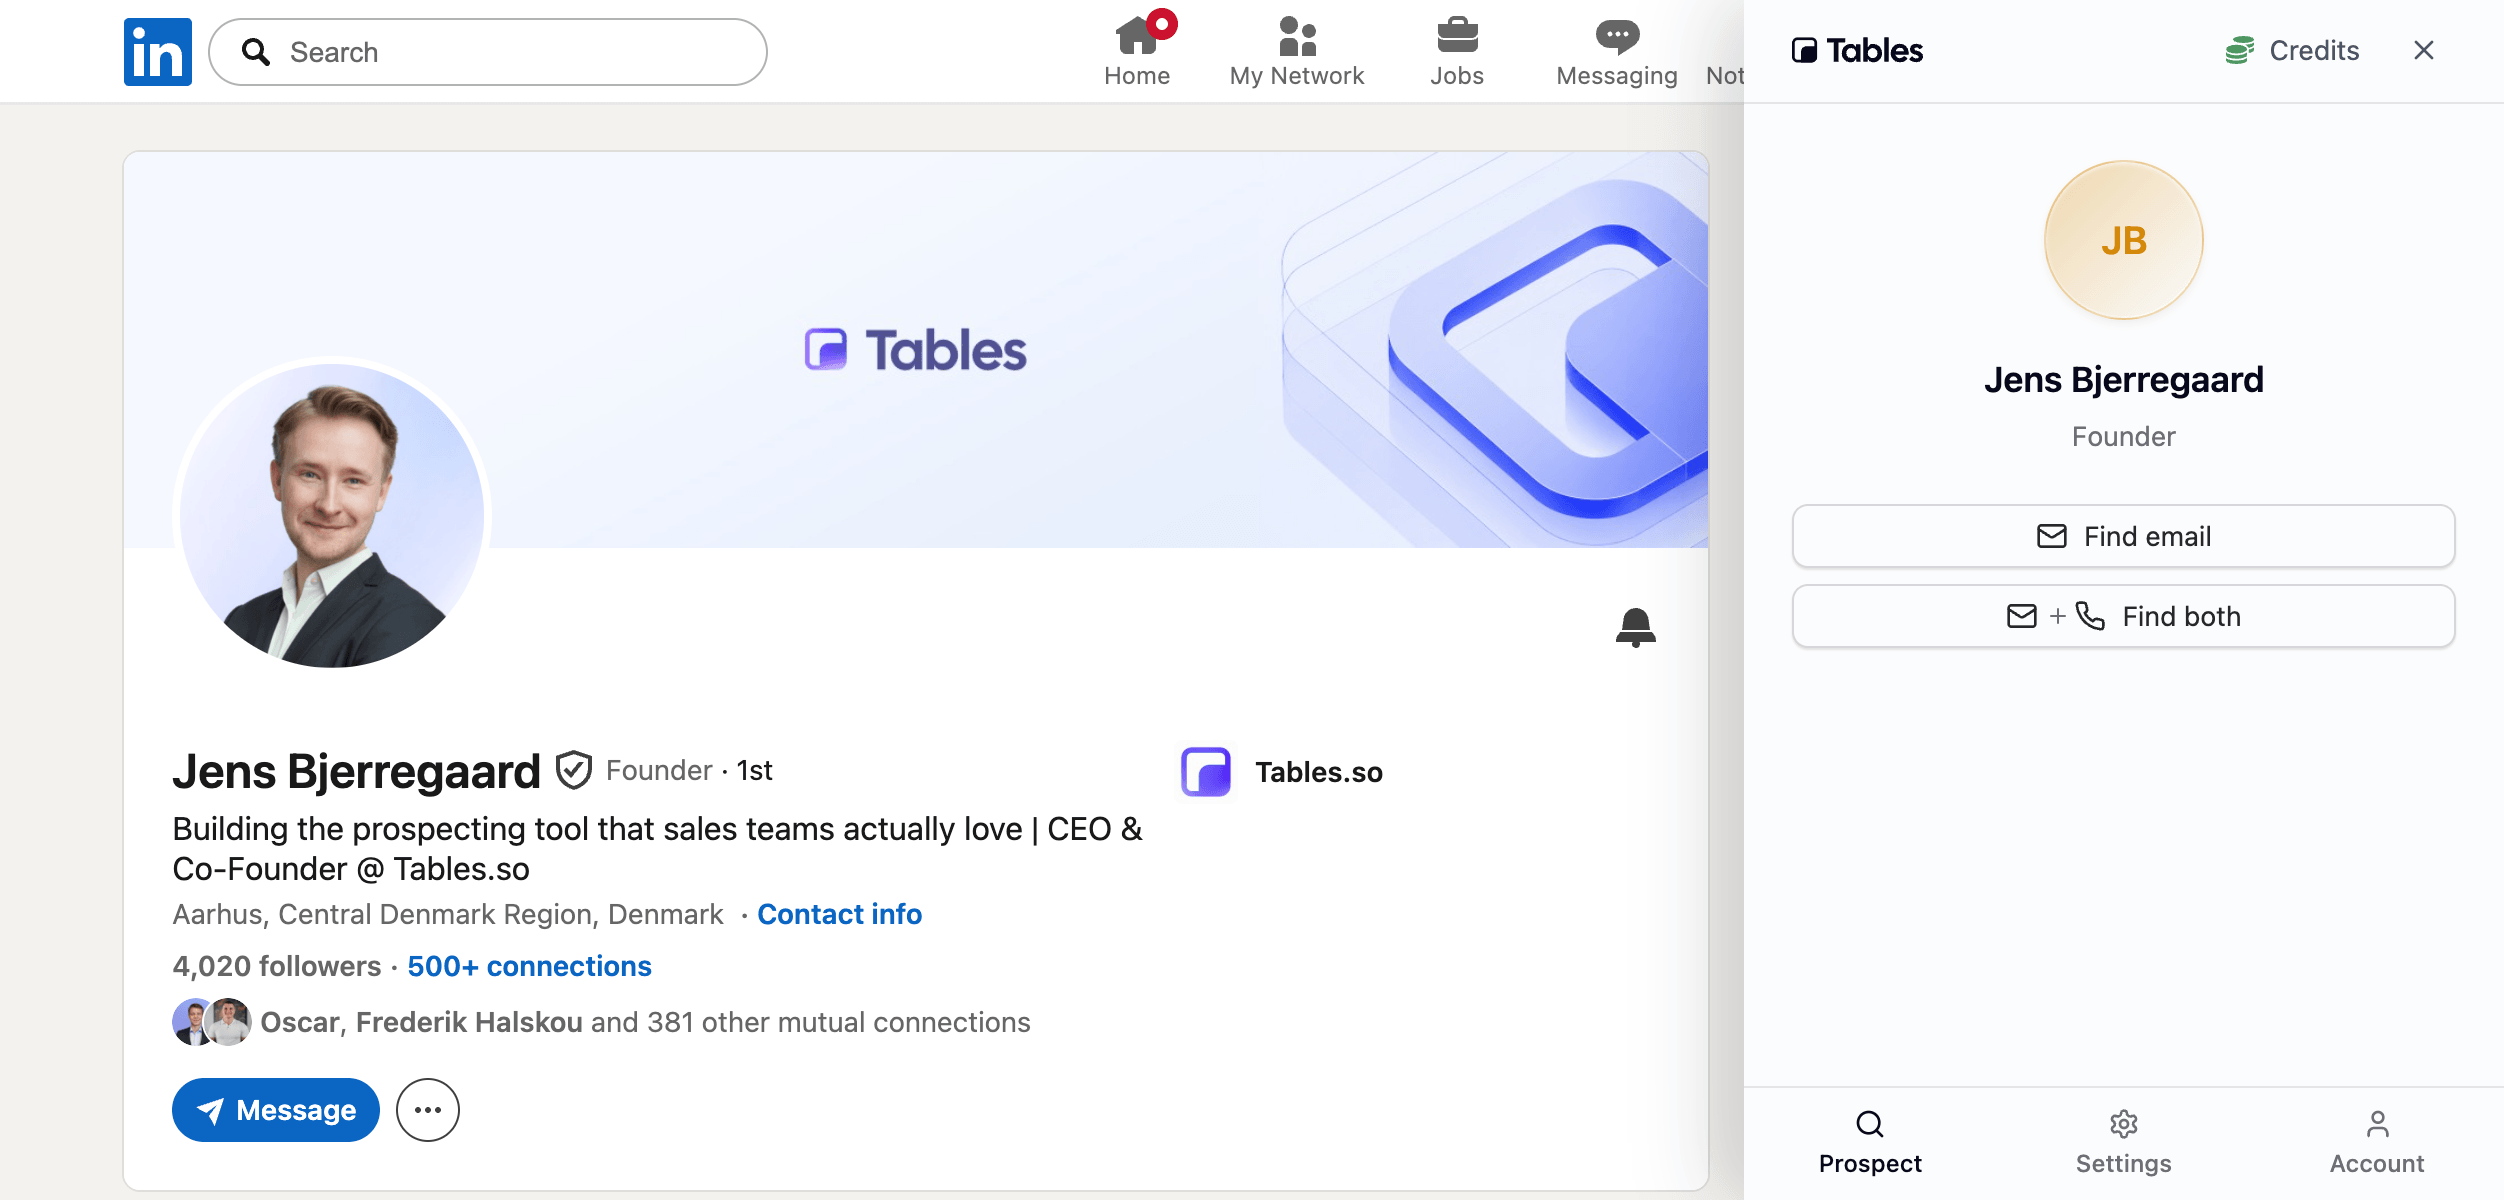This screenshot has width=2504, height=1200.
Task: Open Jens Bjerregaard's profile photo
Action: [x=332, y=516]
